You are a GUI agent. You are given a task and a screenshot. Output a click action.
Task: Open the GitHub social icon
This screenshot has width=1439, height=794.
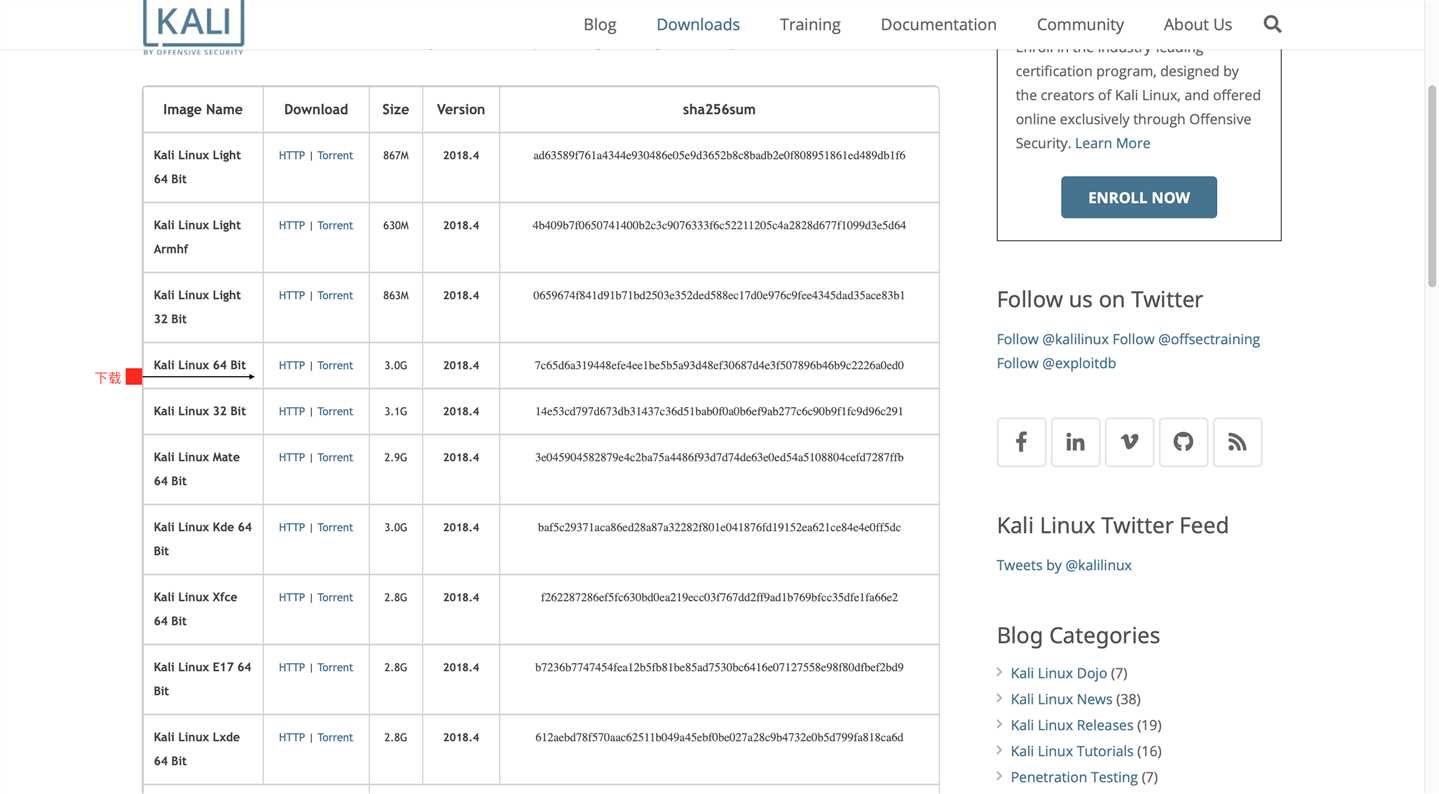pyautogui.click(x=1183, y=442)
